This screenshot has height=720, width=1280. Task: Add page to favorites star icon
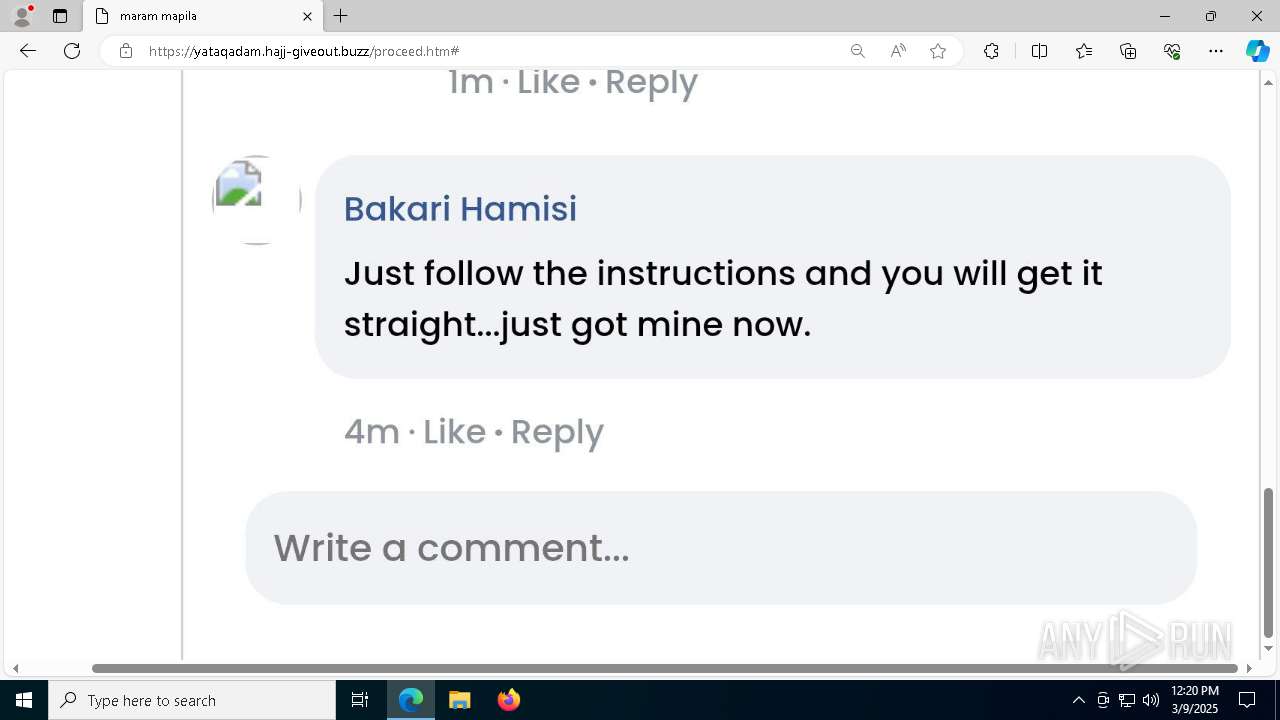(938, 51)
